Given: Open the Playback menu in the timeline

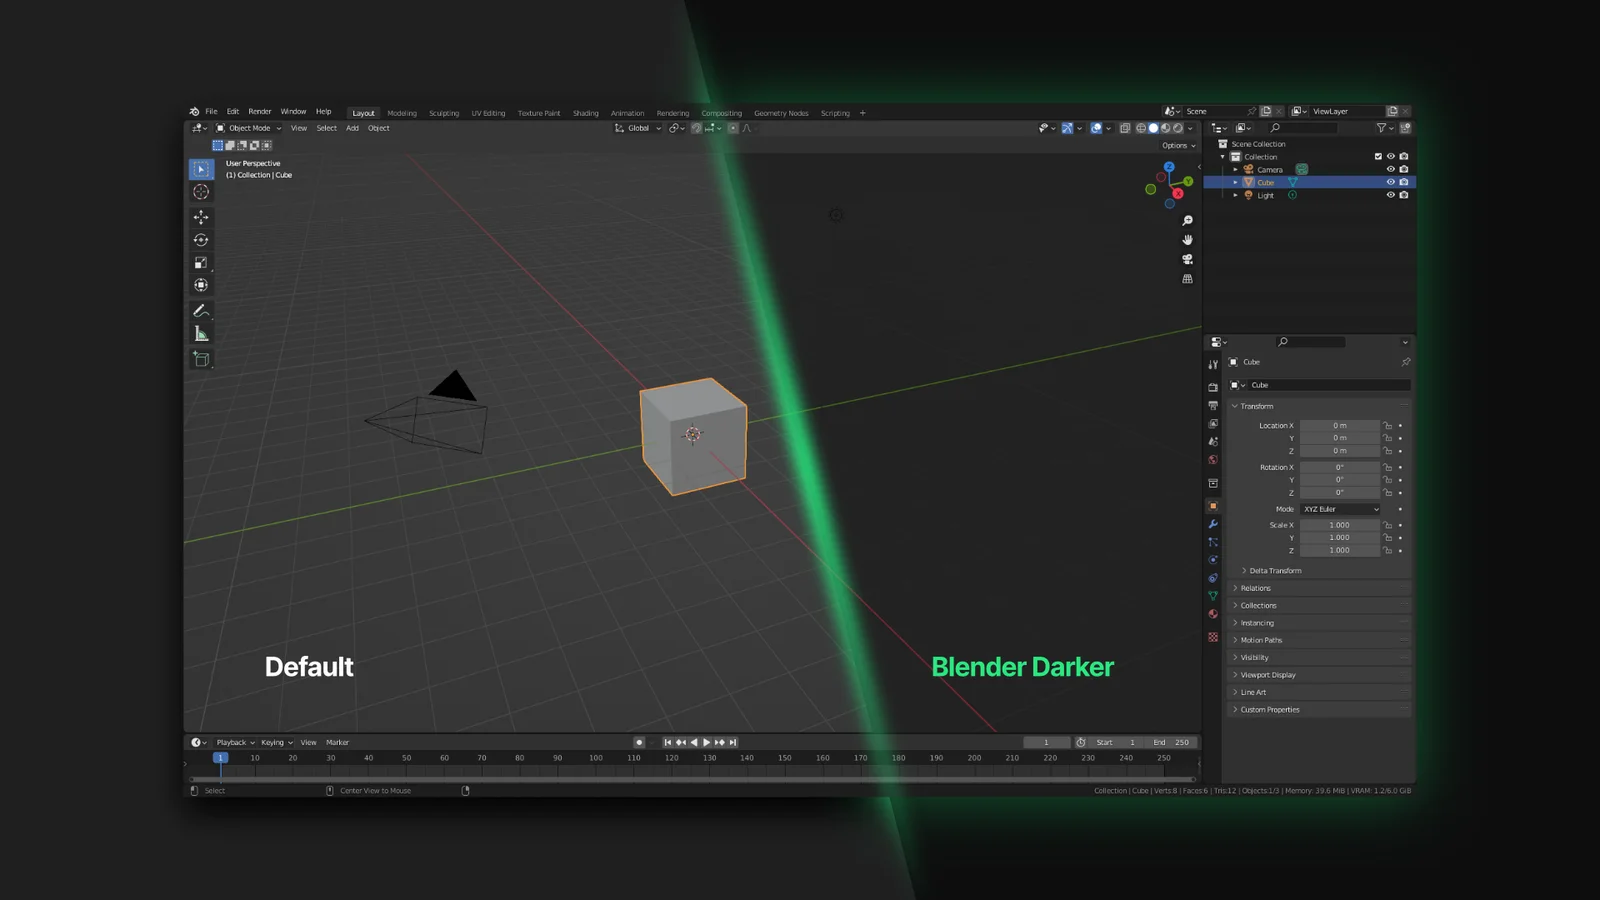Looking at the screenshot, I should pyautogui.click(x=232, y=742).
